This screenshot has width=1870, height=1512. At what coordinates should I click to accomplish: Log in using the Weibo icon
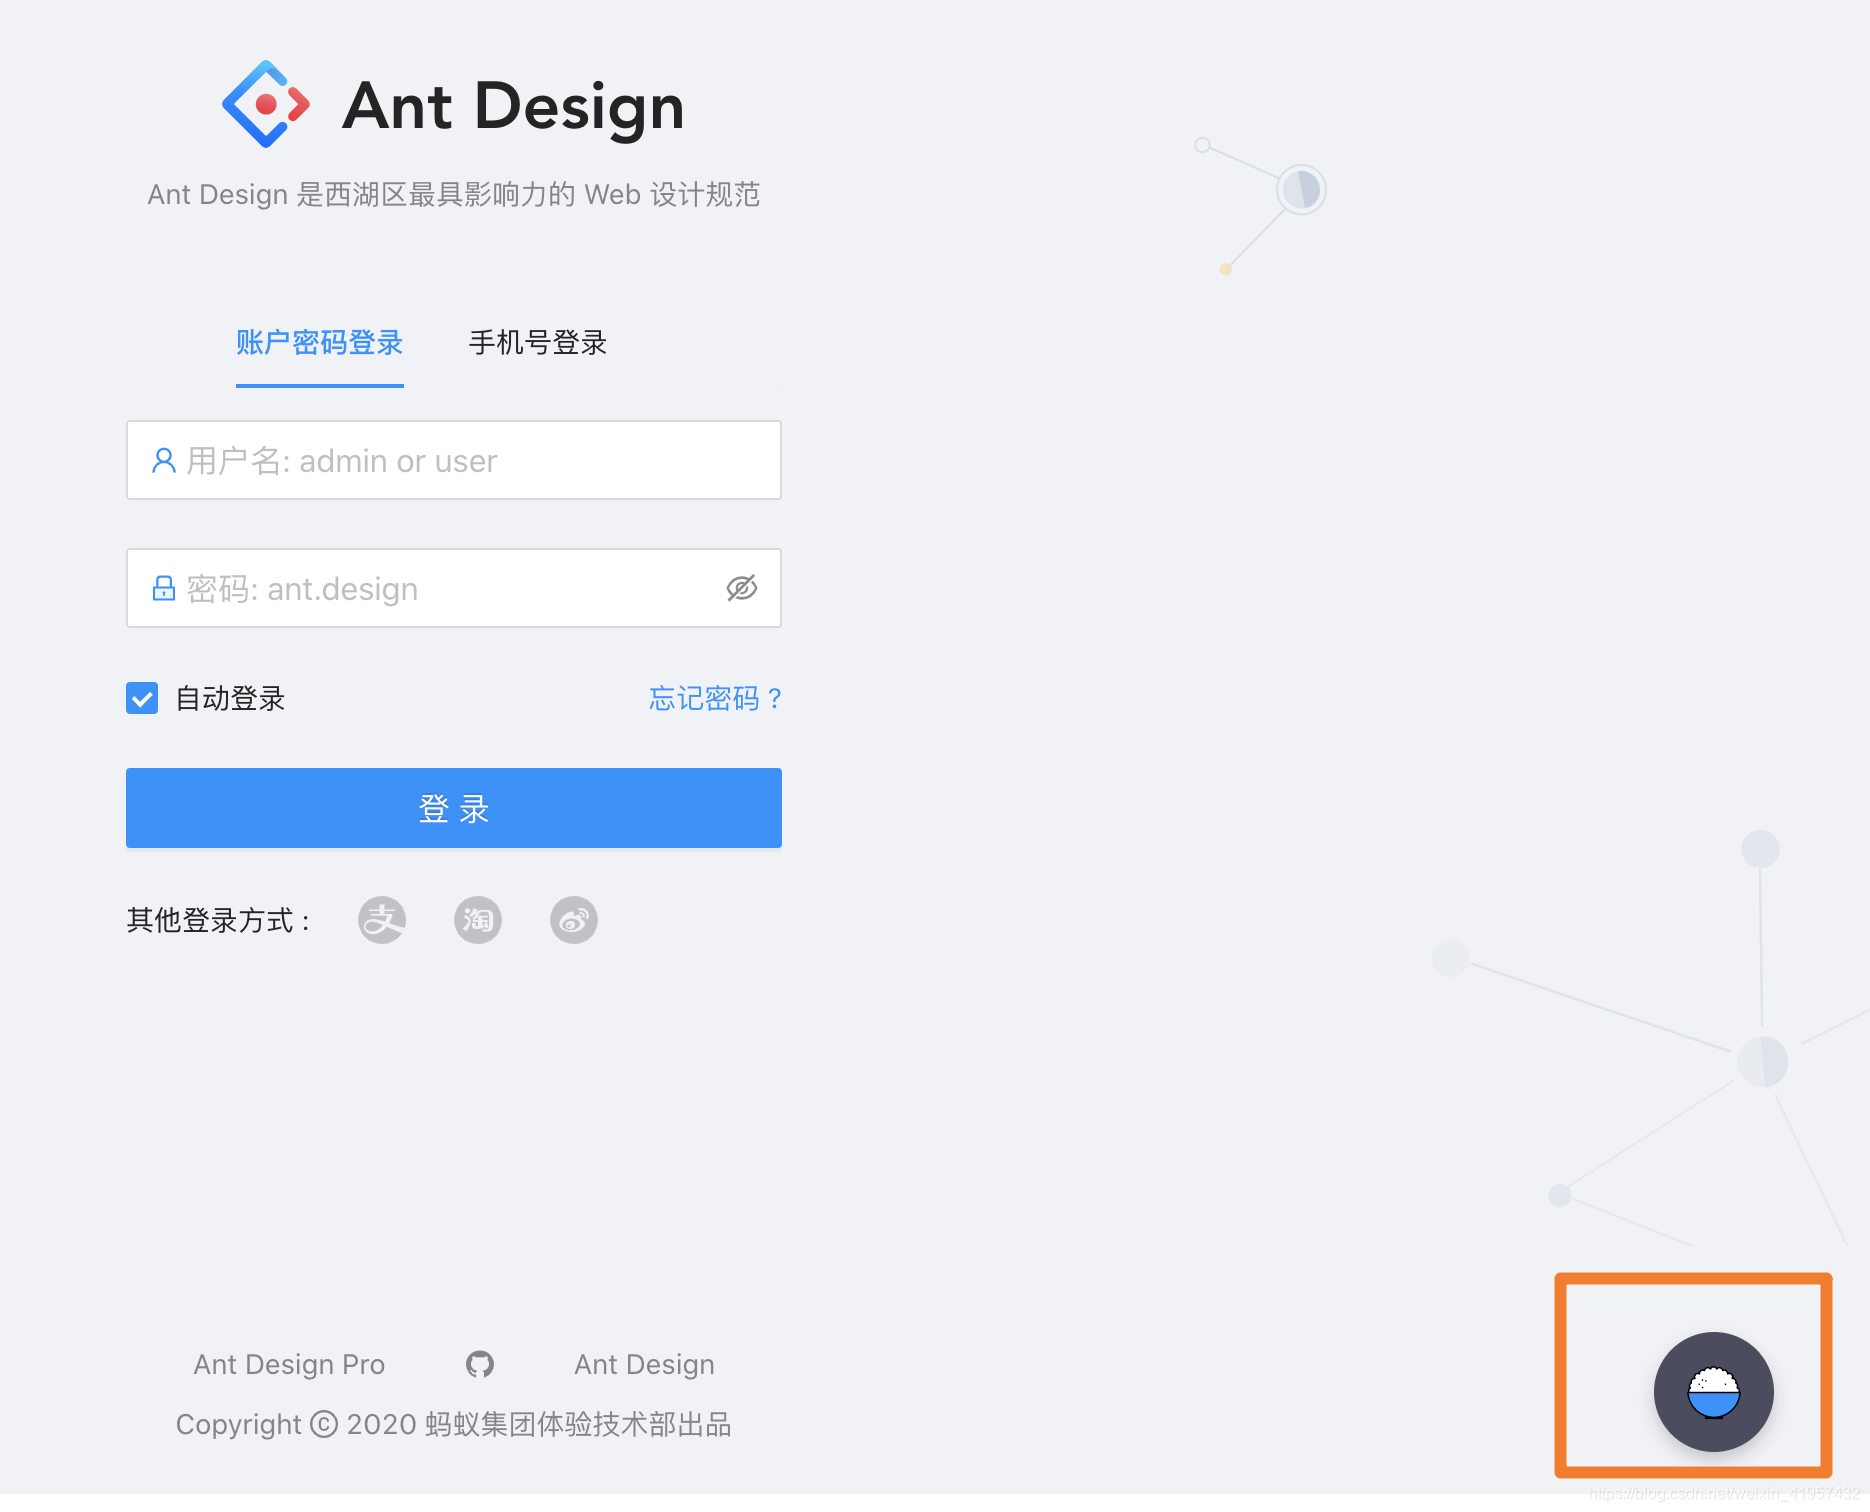click(x=573, y=920)
